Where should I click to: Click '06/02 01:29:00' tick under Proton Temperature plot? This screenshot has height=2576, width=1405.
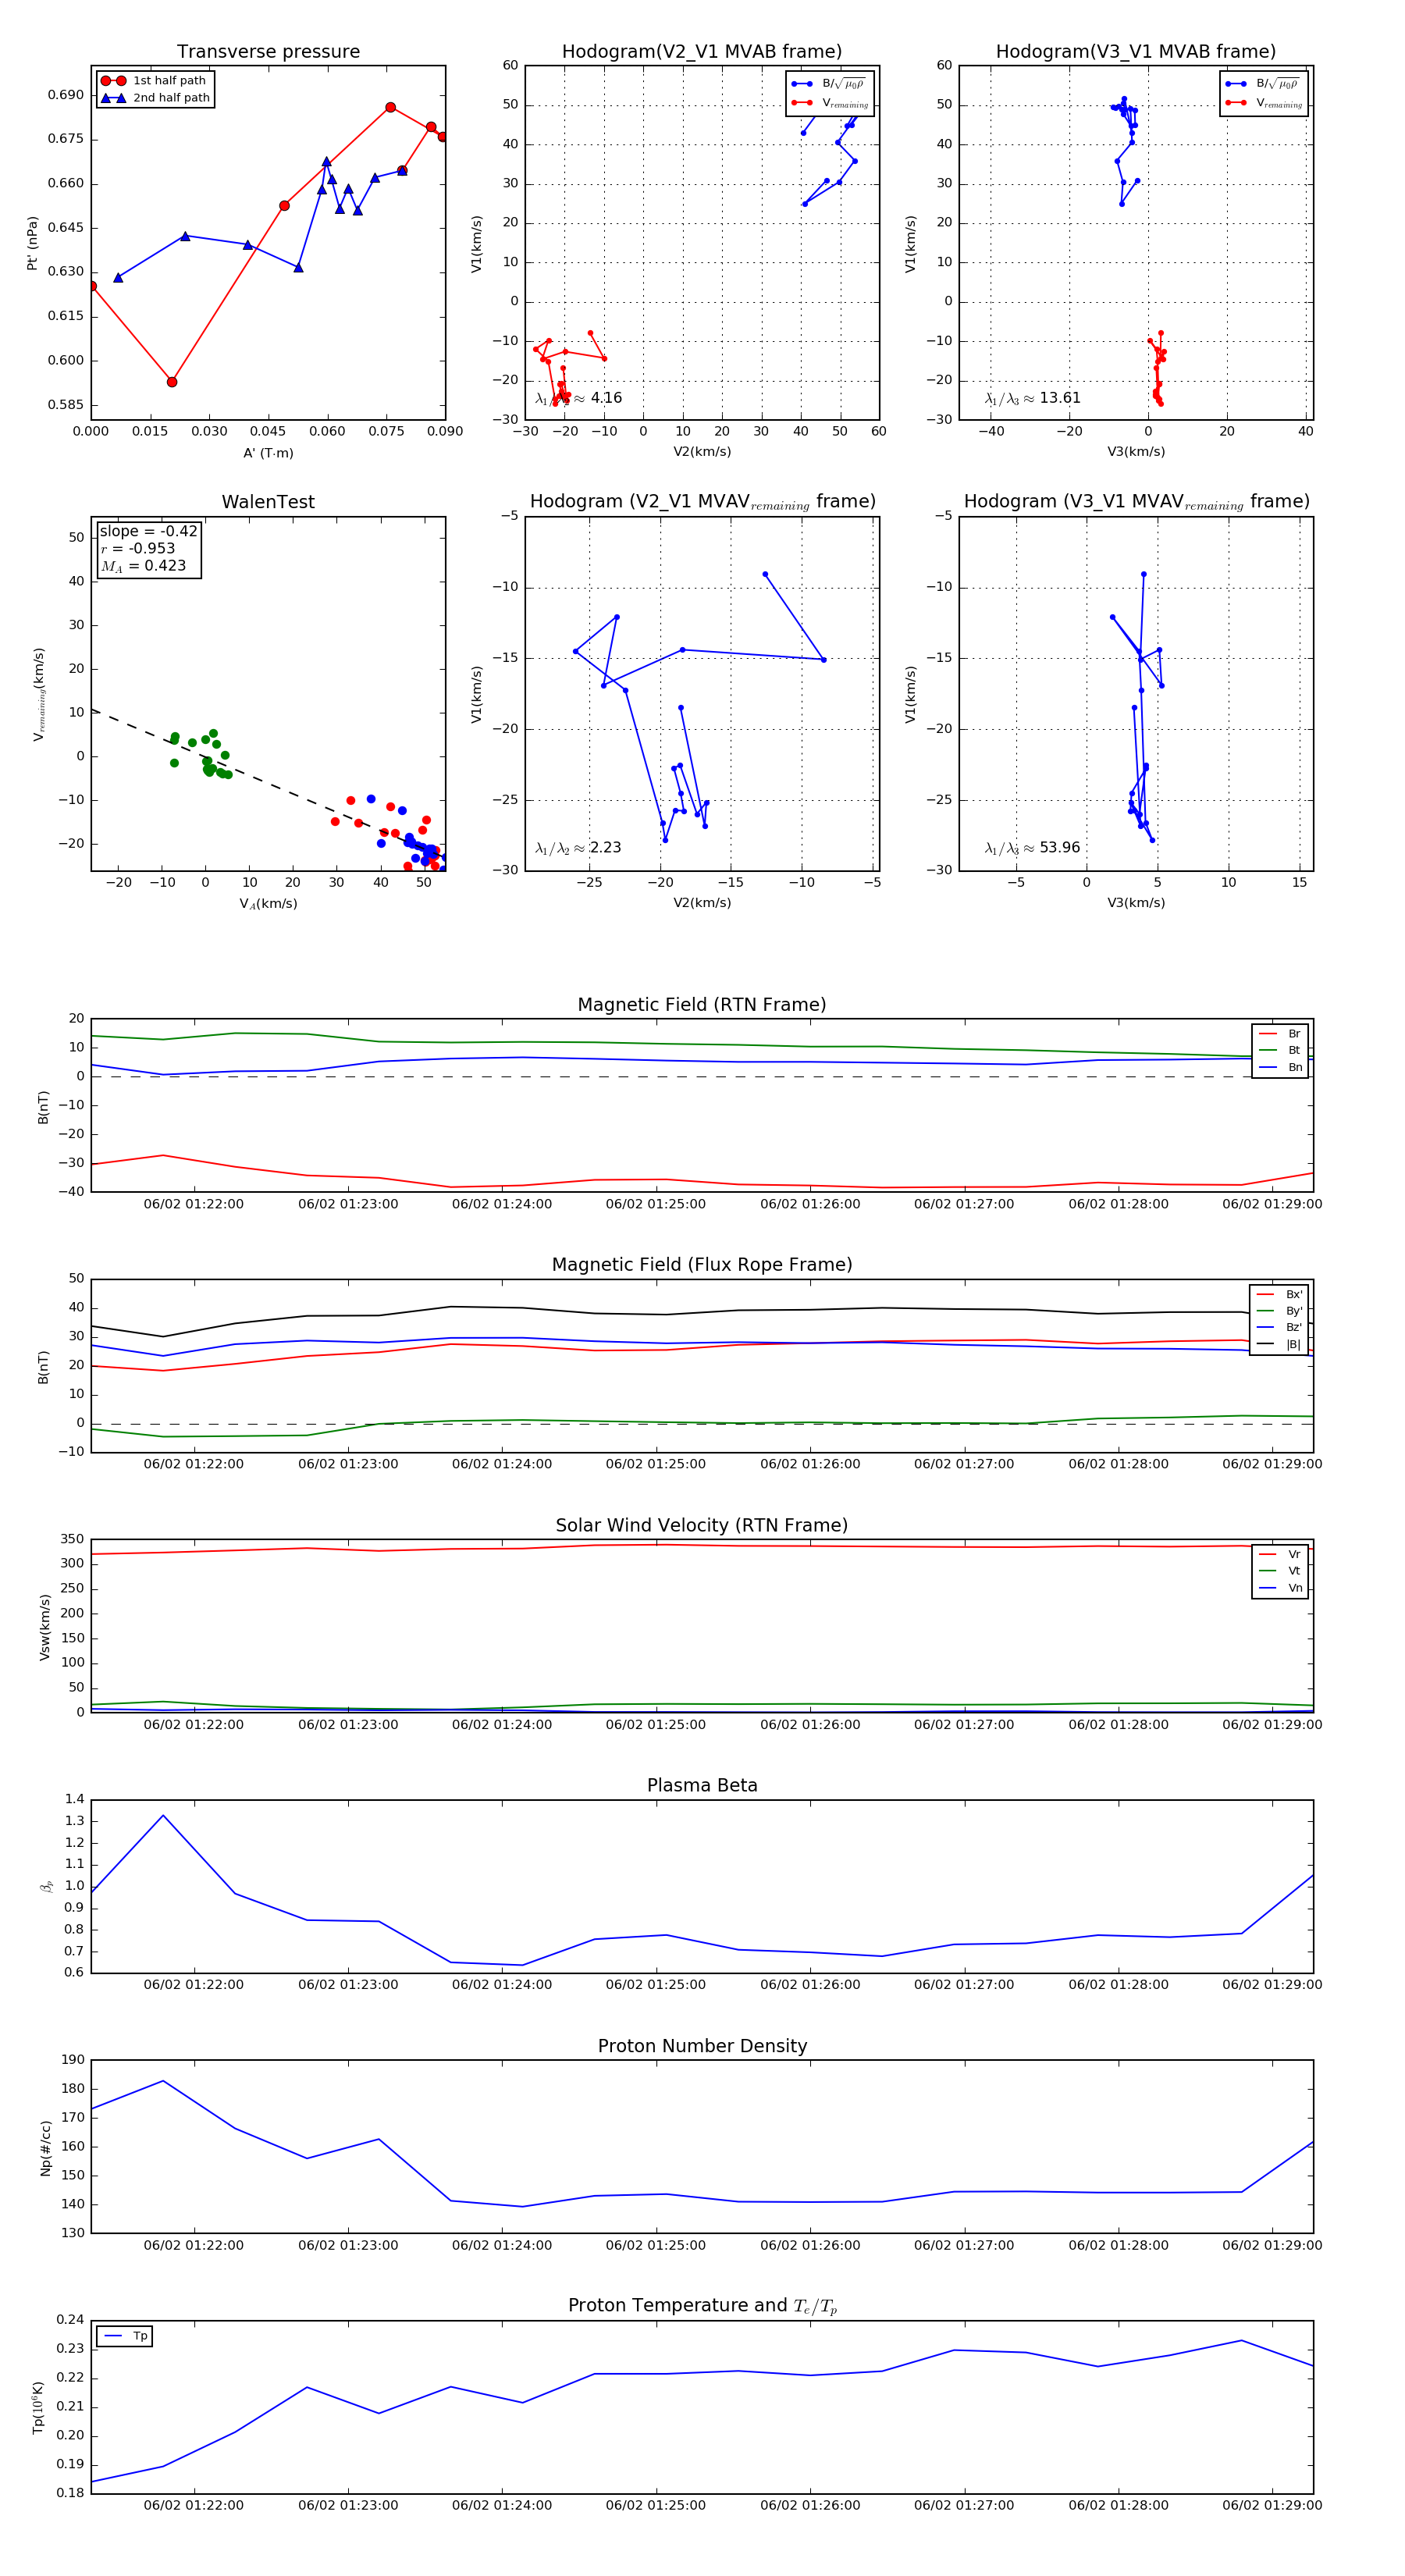(1272, 2505)
